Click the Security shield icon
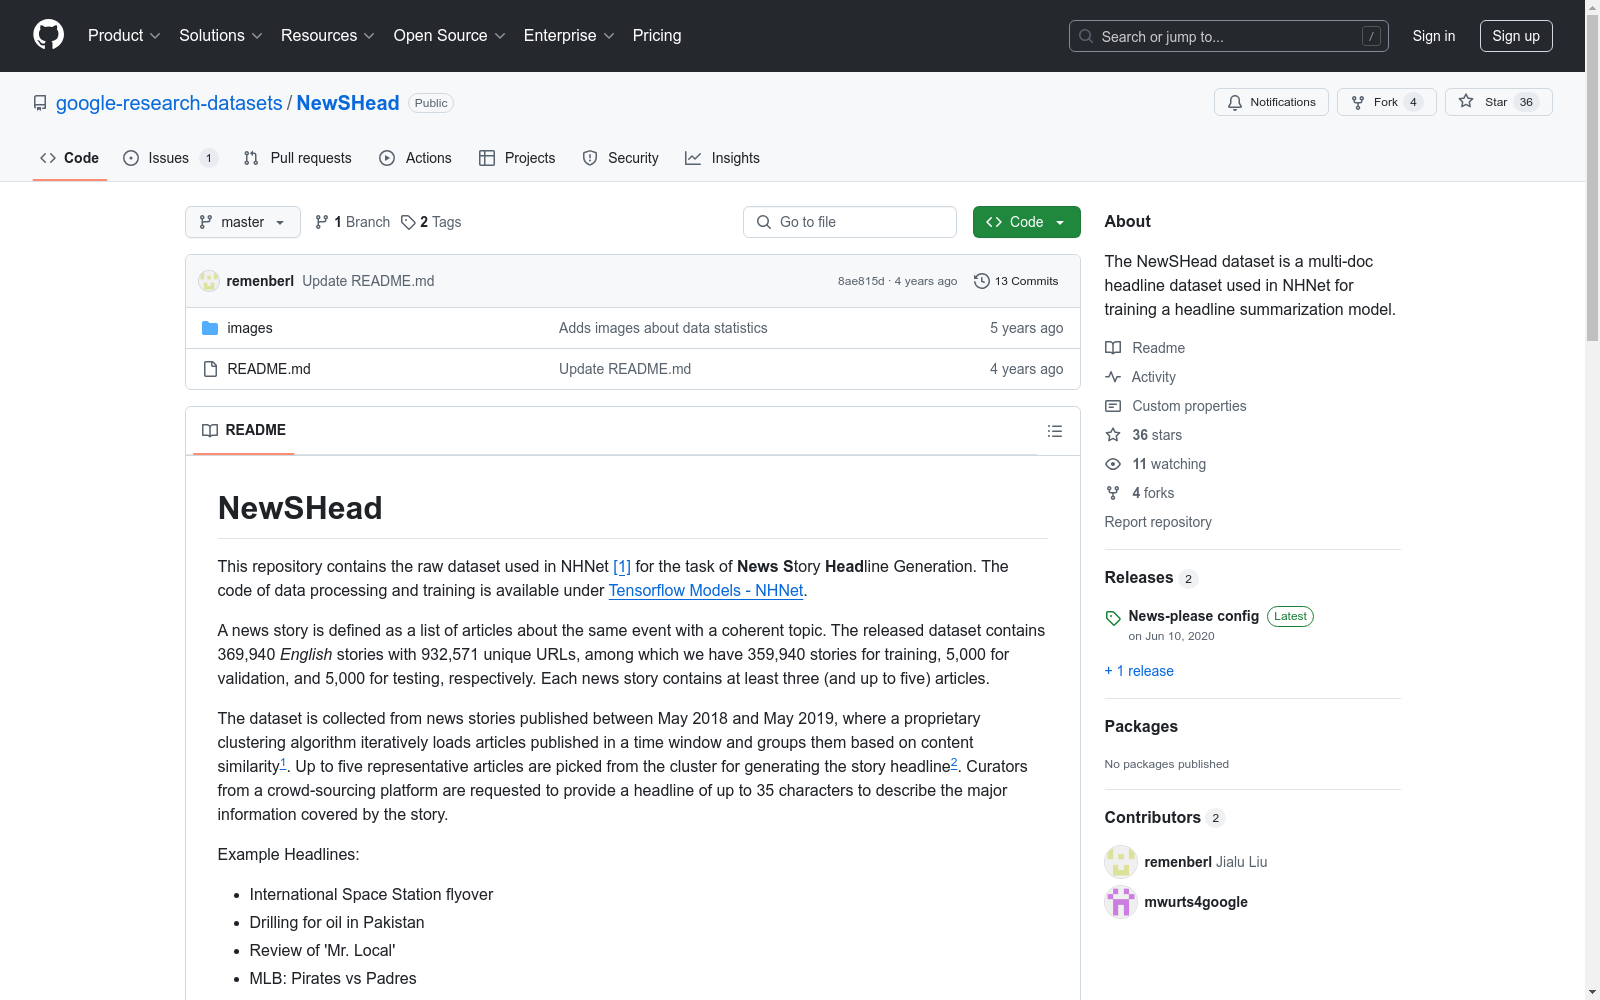Screen dimensions: 1600x1000 click(x=590, y=158)
